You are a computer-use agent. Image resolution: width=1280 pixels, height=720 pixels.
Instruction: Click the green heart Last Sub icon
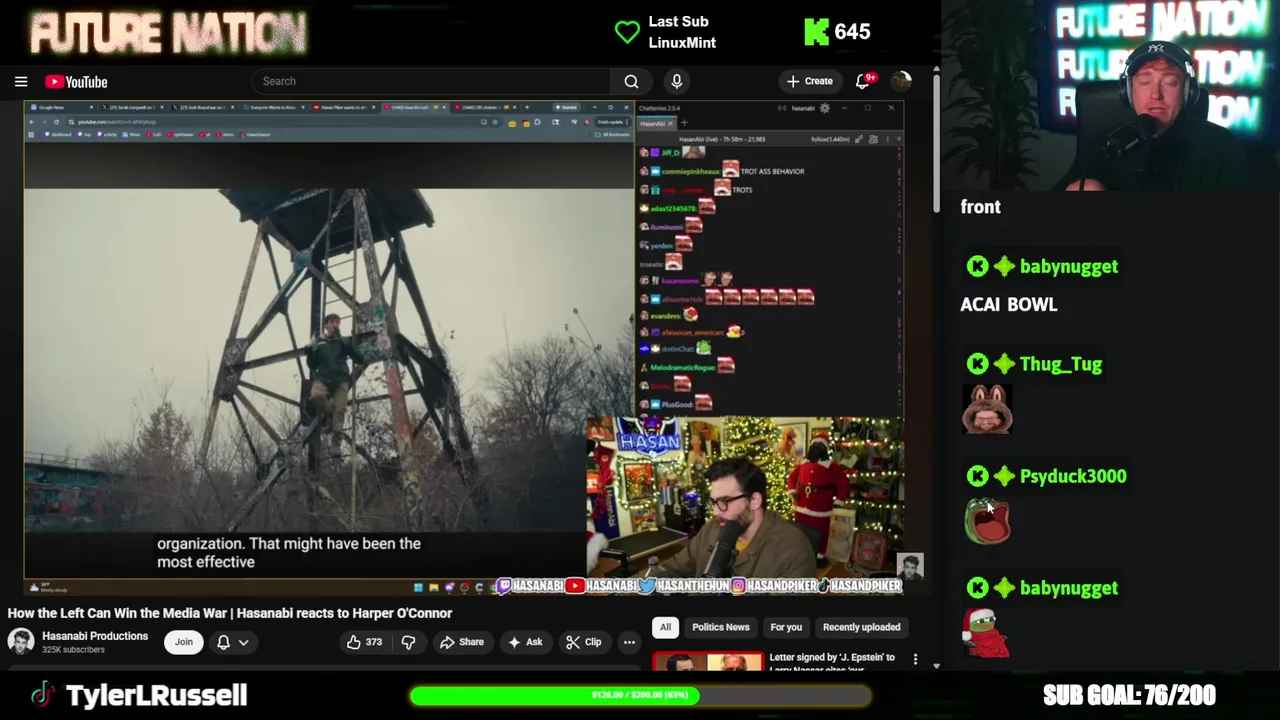click(627, 32)
